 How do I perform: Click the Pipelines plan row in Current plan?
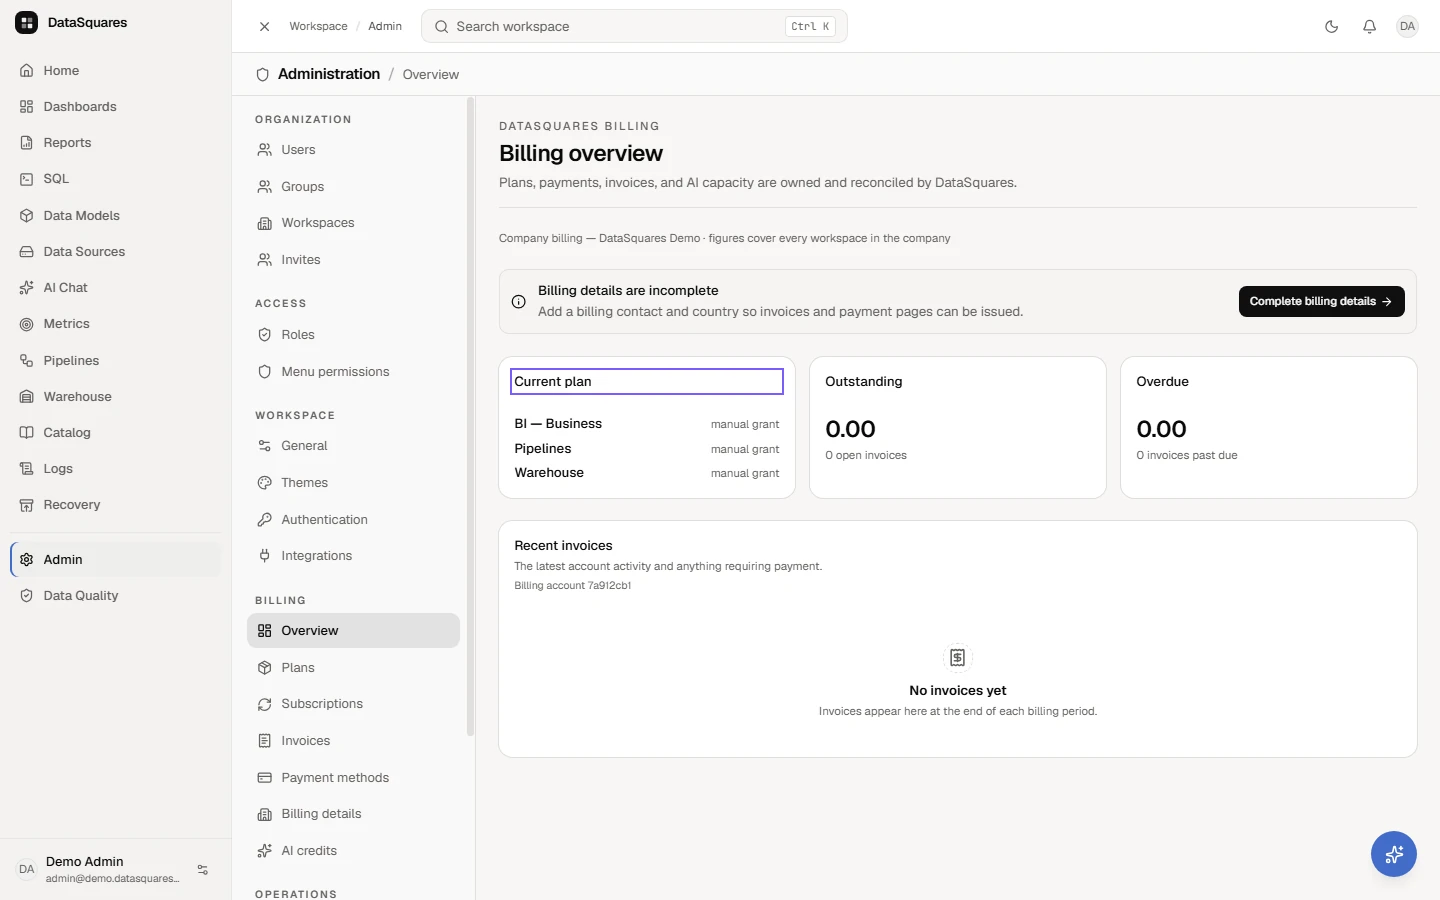pos(646,449)
